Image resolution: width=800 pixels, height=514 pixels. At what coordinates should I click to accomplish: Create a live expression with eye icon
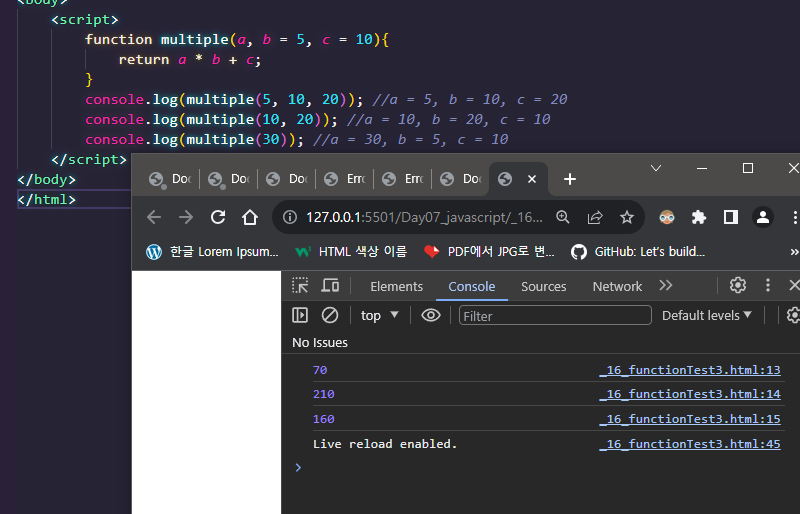tap(431, 315)
